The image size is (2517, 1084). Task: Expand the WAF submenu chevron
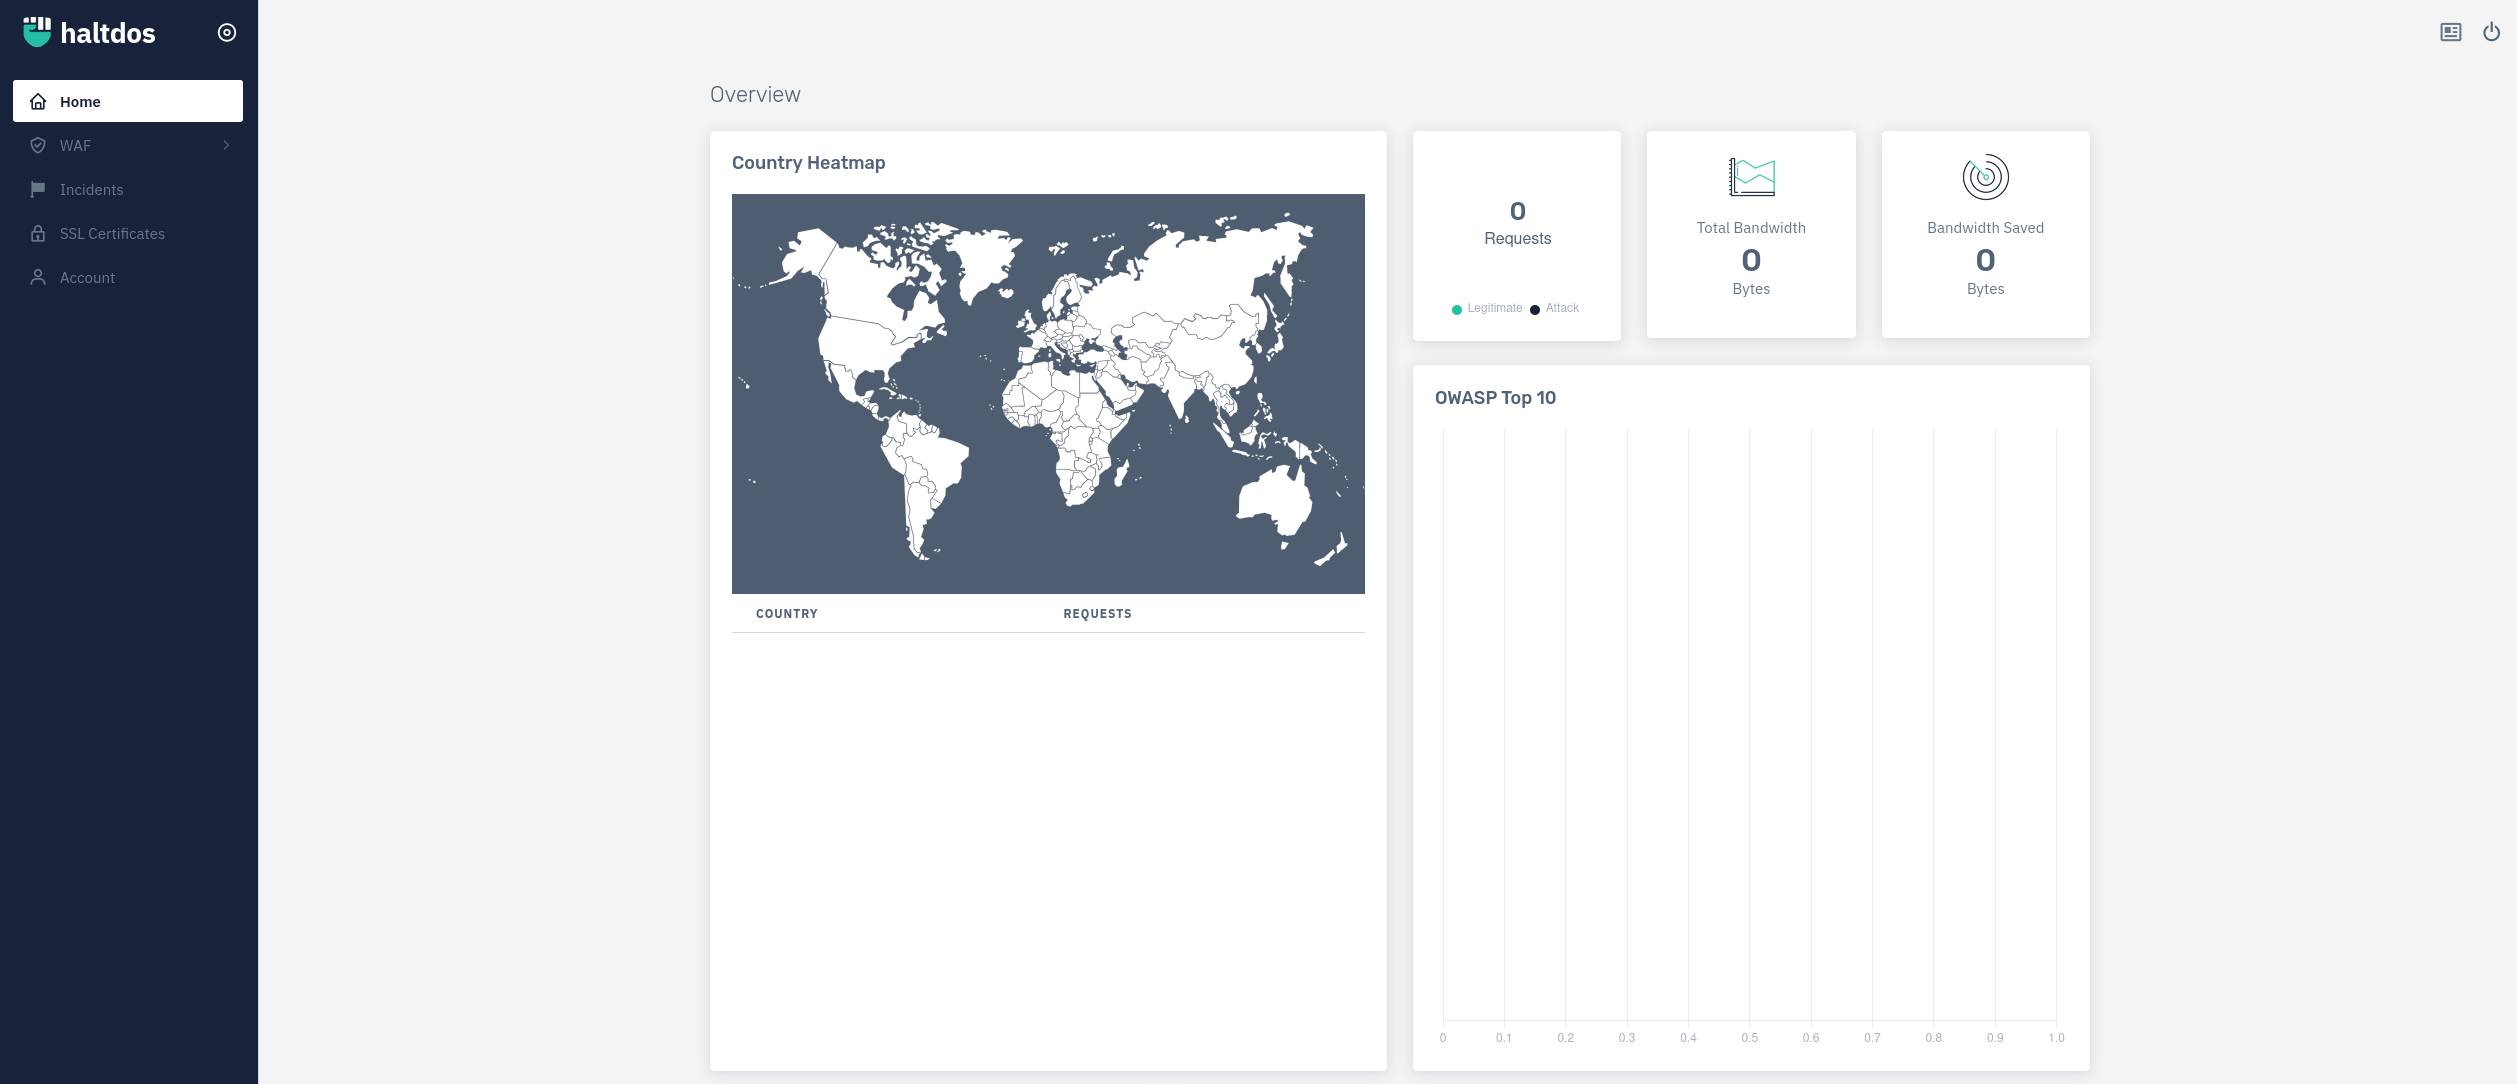pyautogui.click(x=226, y=146)
